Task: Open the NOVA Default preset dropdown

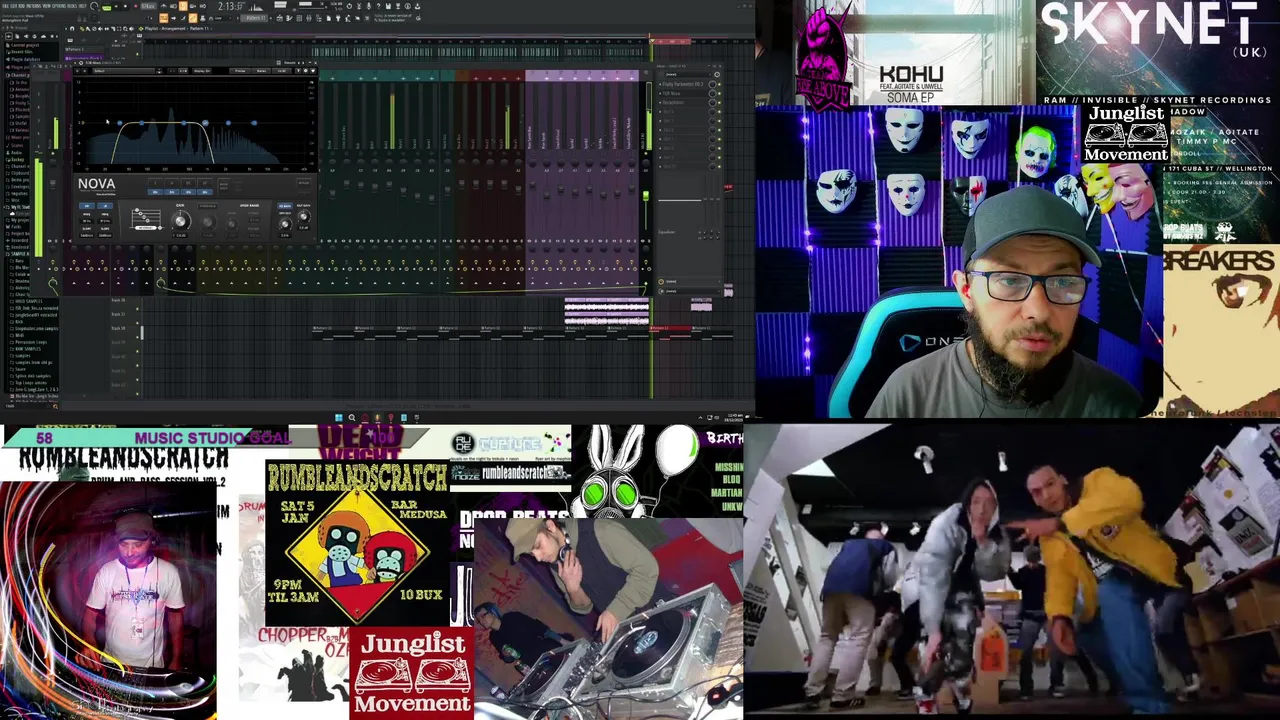Action: pyautogui.click(x=124, y=71)
